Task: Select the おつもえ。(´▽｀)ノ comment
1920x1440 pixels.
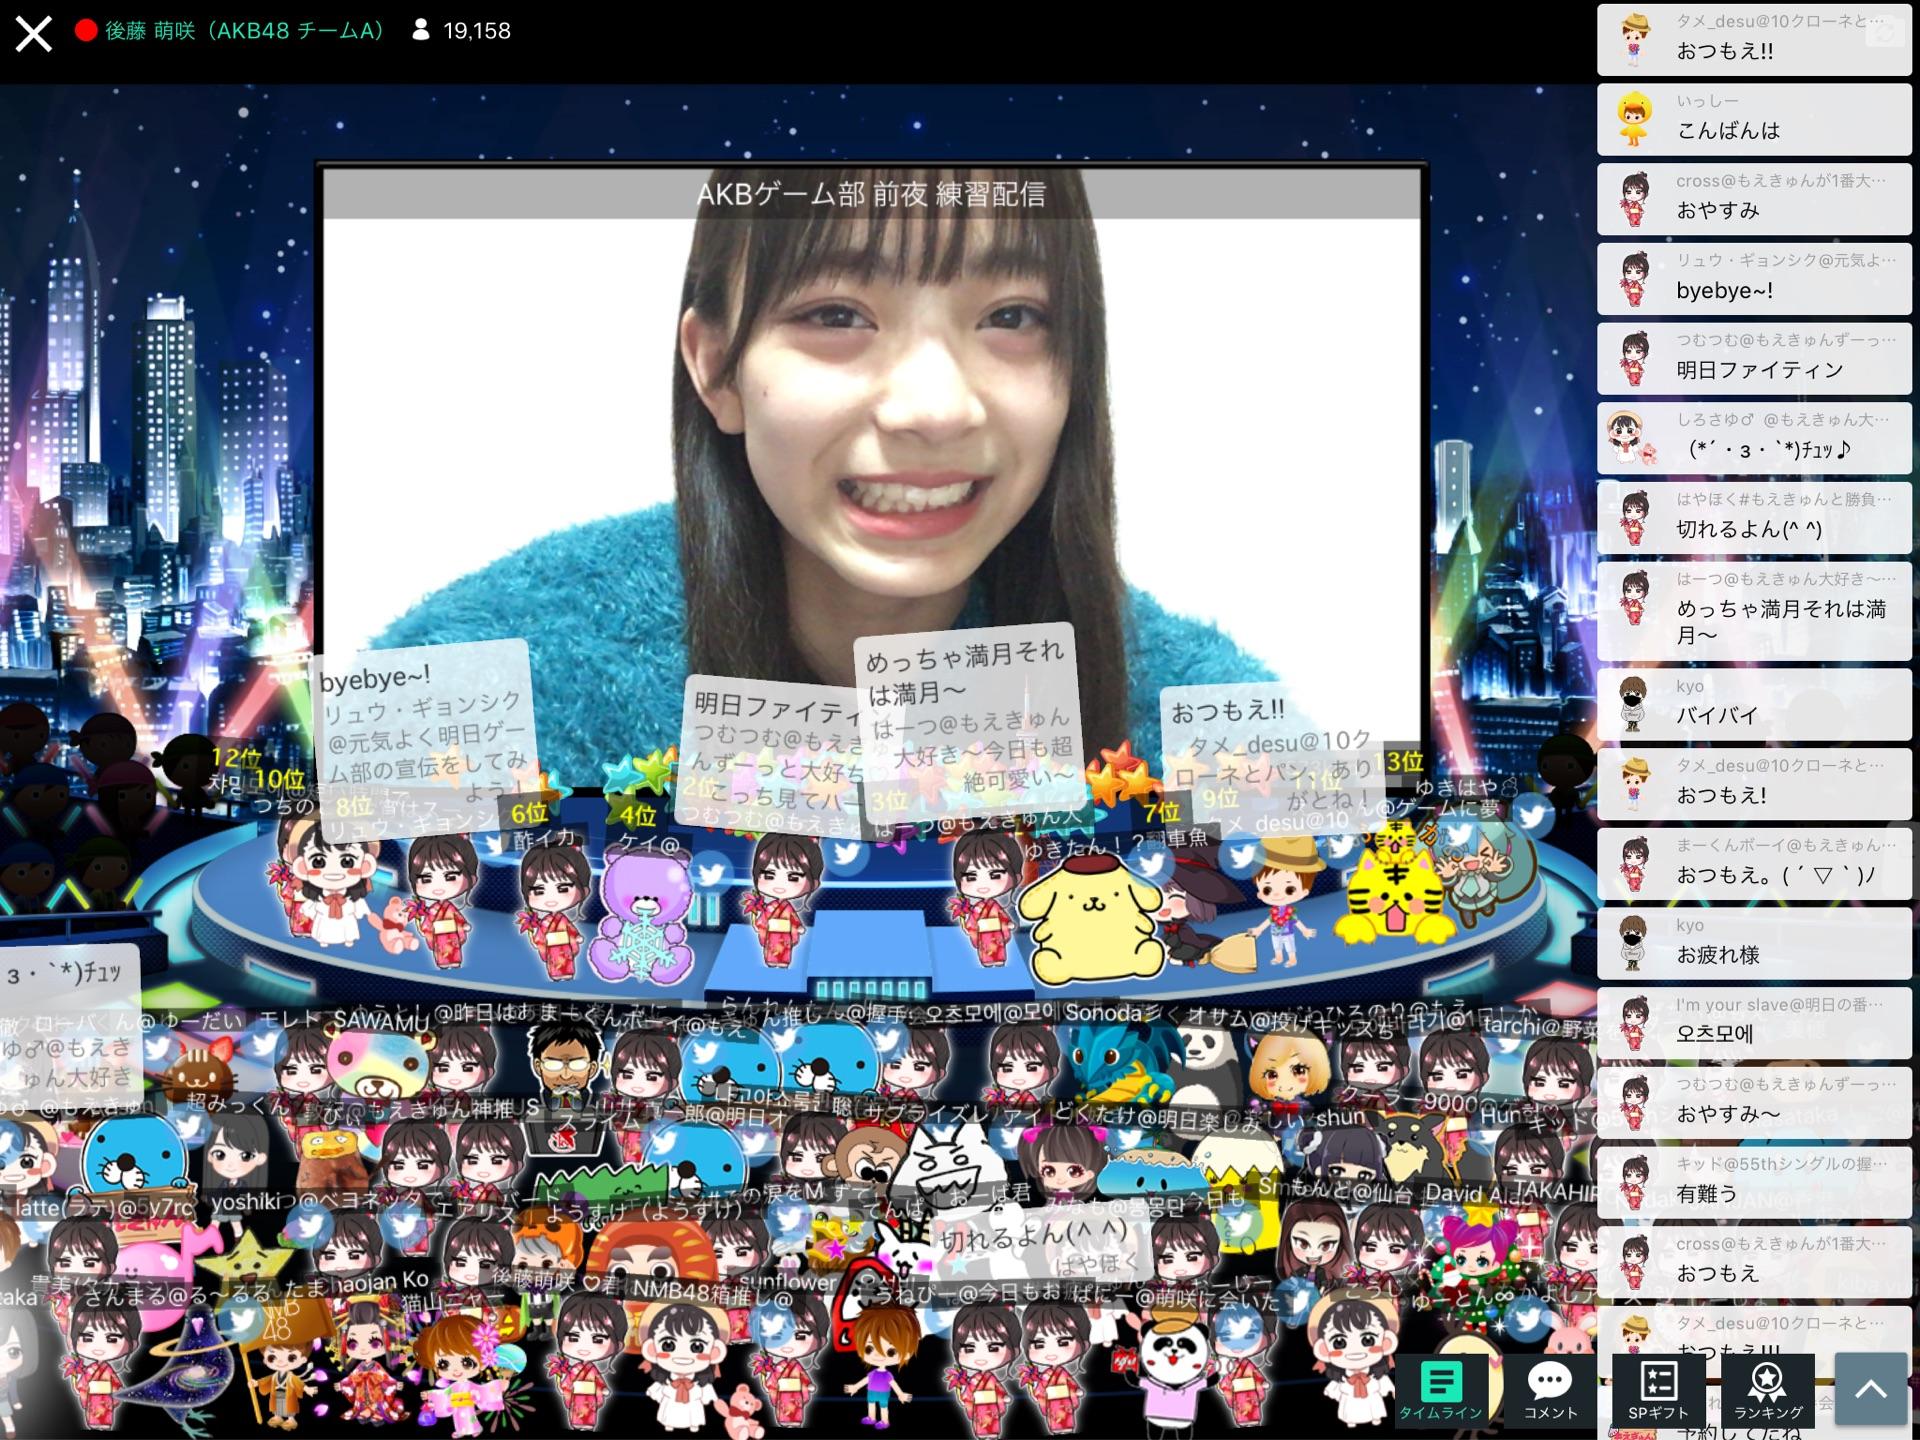Action: (1754, 864)
